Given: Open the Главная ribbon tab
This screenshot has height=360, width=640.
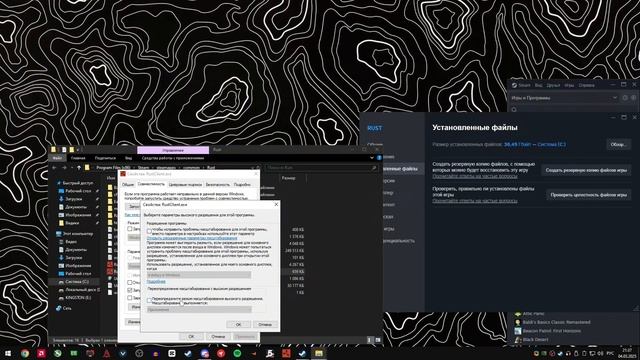Looking at the screenshot, I should [78, 158].
